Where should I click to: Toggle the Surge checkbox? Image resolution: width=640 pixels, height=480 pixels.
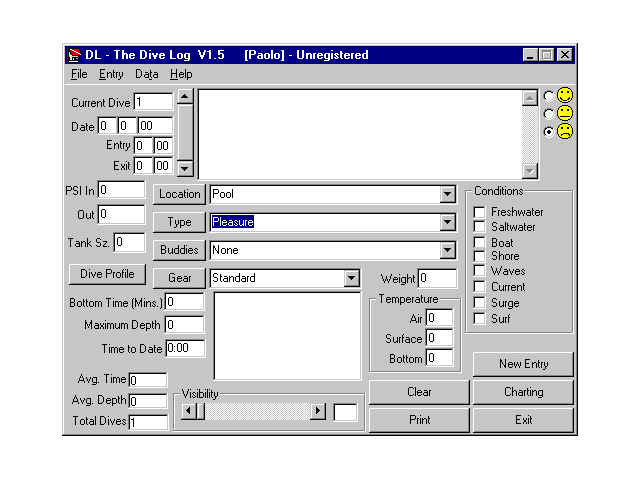point(480,303)
